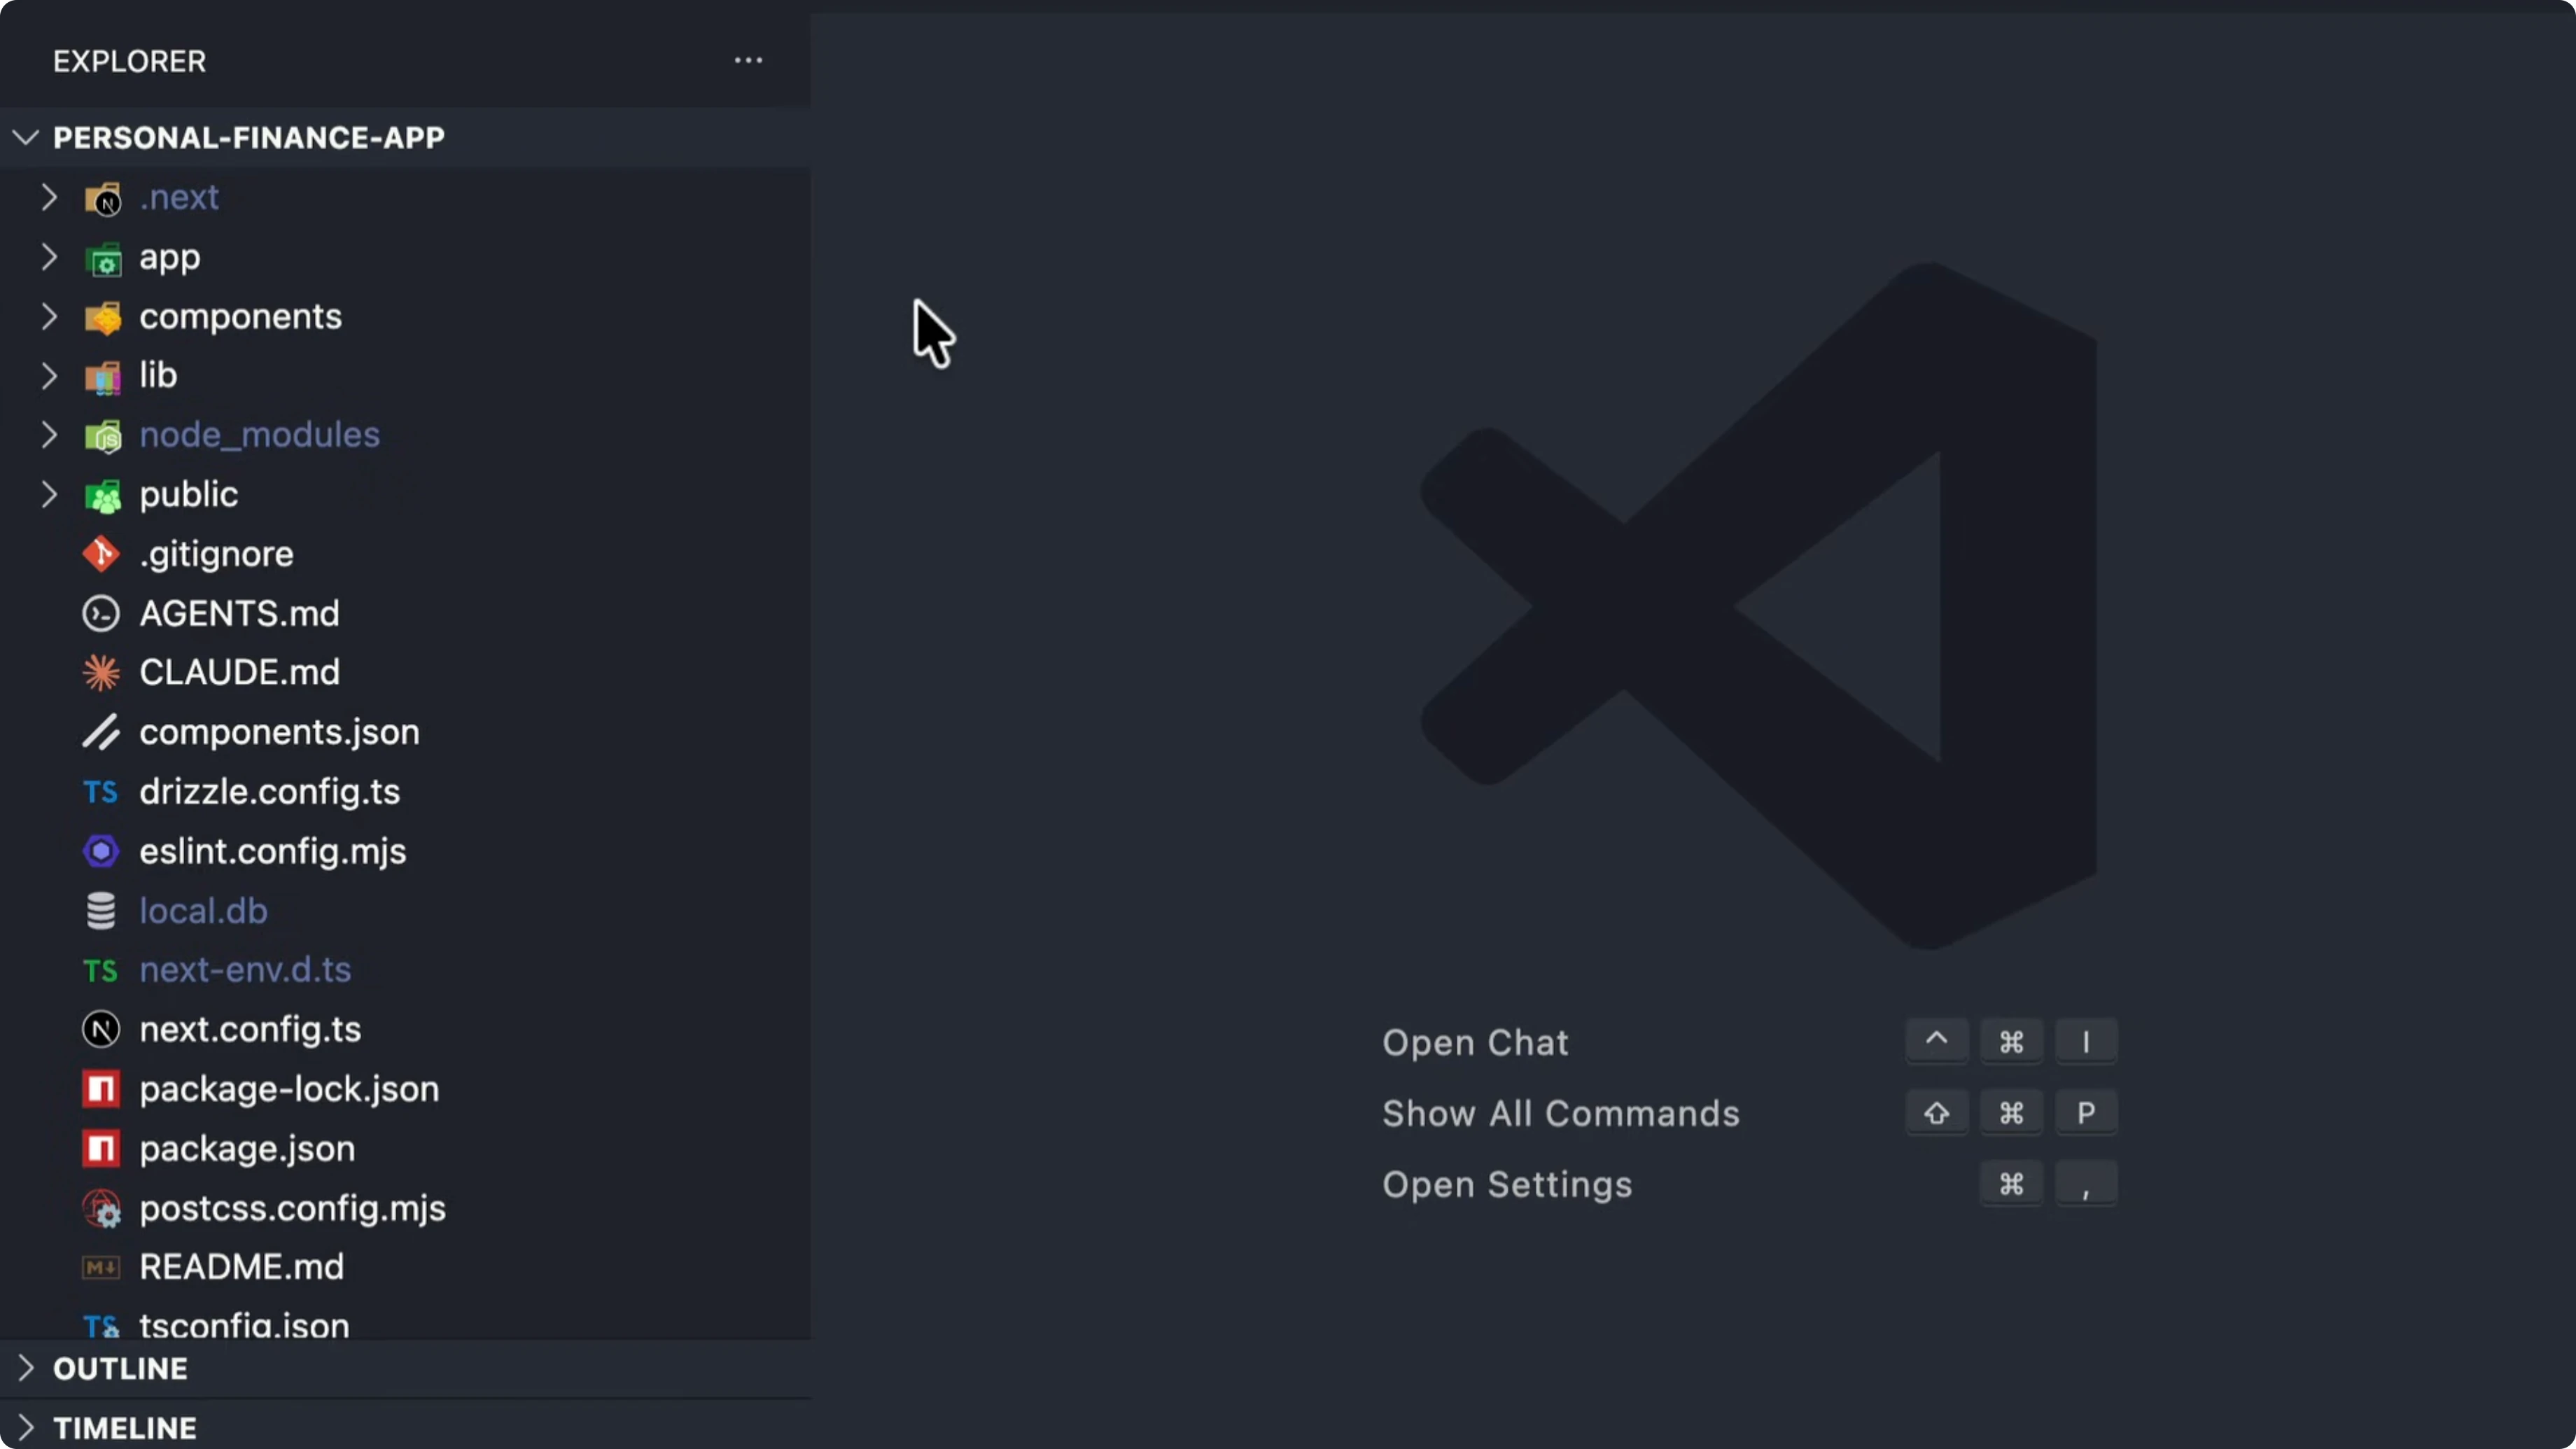Open the package-lock.json file
This screenshot has width=2576, height=1449.
pos(290,1090)
